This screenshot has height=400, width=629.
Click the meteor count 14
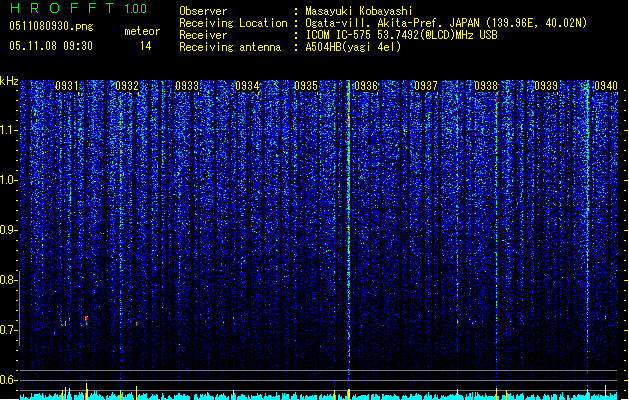[x=146, y=46]
